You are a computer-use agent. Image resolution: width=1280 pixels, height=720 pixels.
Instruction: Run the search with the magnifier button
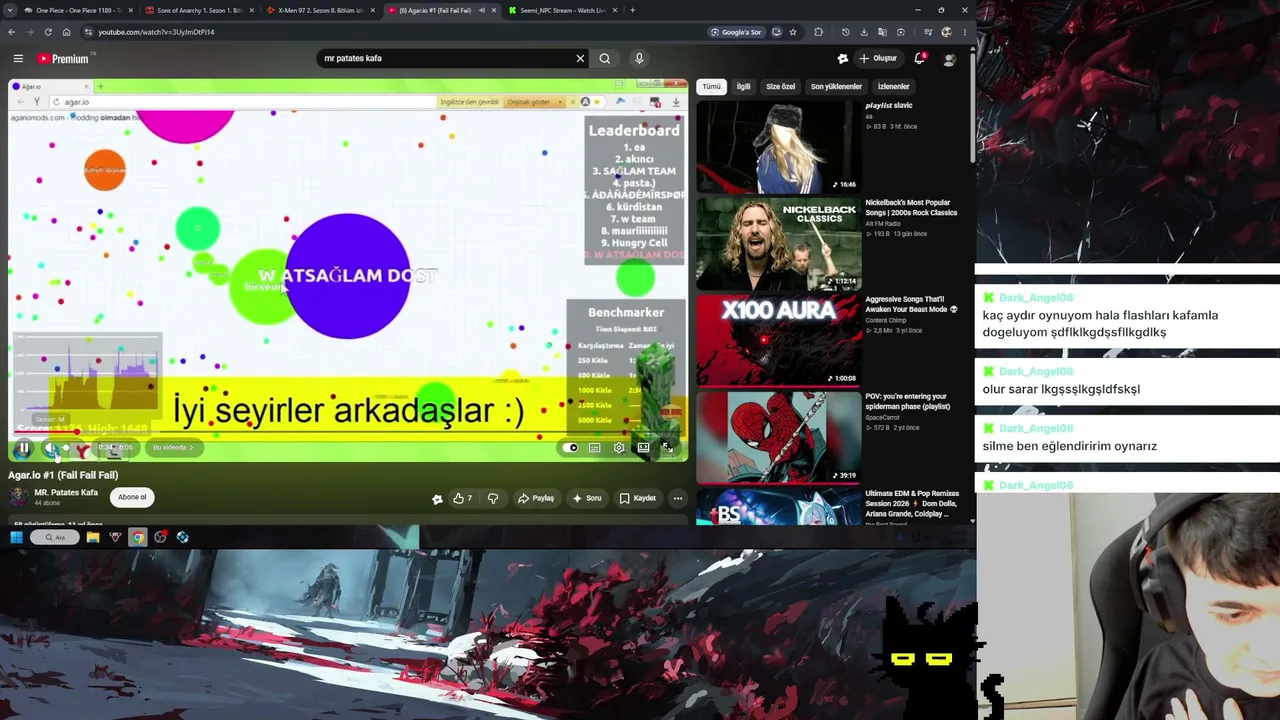[605, 58]
